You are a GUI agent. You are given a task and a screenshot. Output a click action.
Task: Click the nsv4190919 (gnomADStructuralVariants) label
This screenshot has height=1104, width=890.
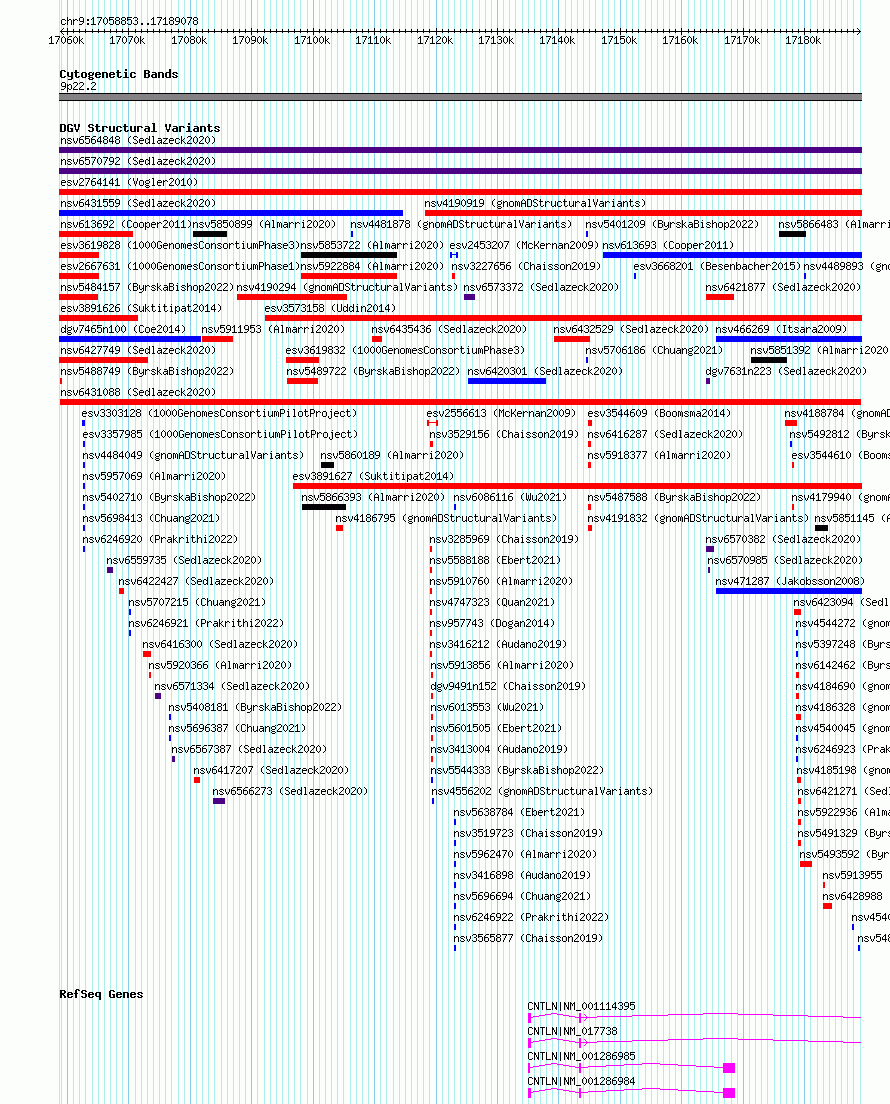click(x=535, y=203)
